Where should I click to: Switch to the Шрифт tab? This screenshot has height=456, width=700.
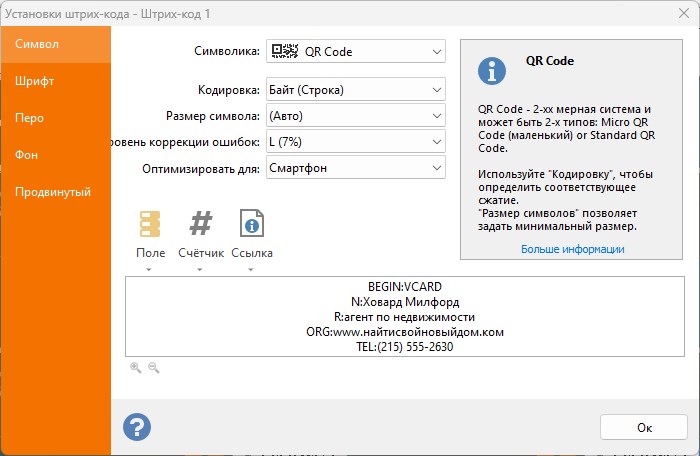[55, 81]
